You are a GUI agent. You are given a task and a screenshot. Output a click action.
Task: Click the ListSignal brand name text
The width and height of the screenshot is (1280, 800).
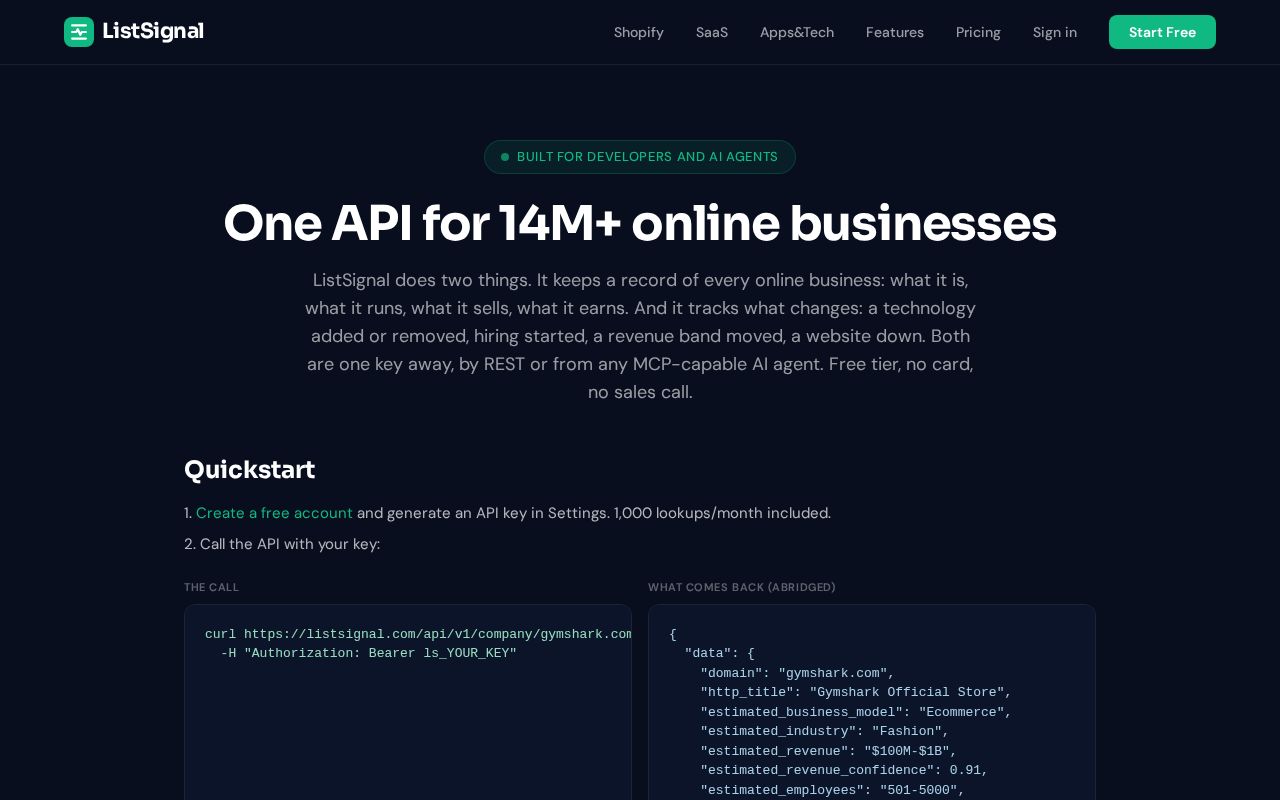[x=153, y=32]
